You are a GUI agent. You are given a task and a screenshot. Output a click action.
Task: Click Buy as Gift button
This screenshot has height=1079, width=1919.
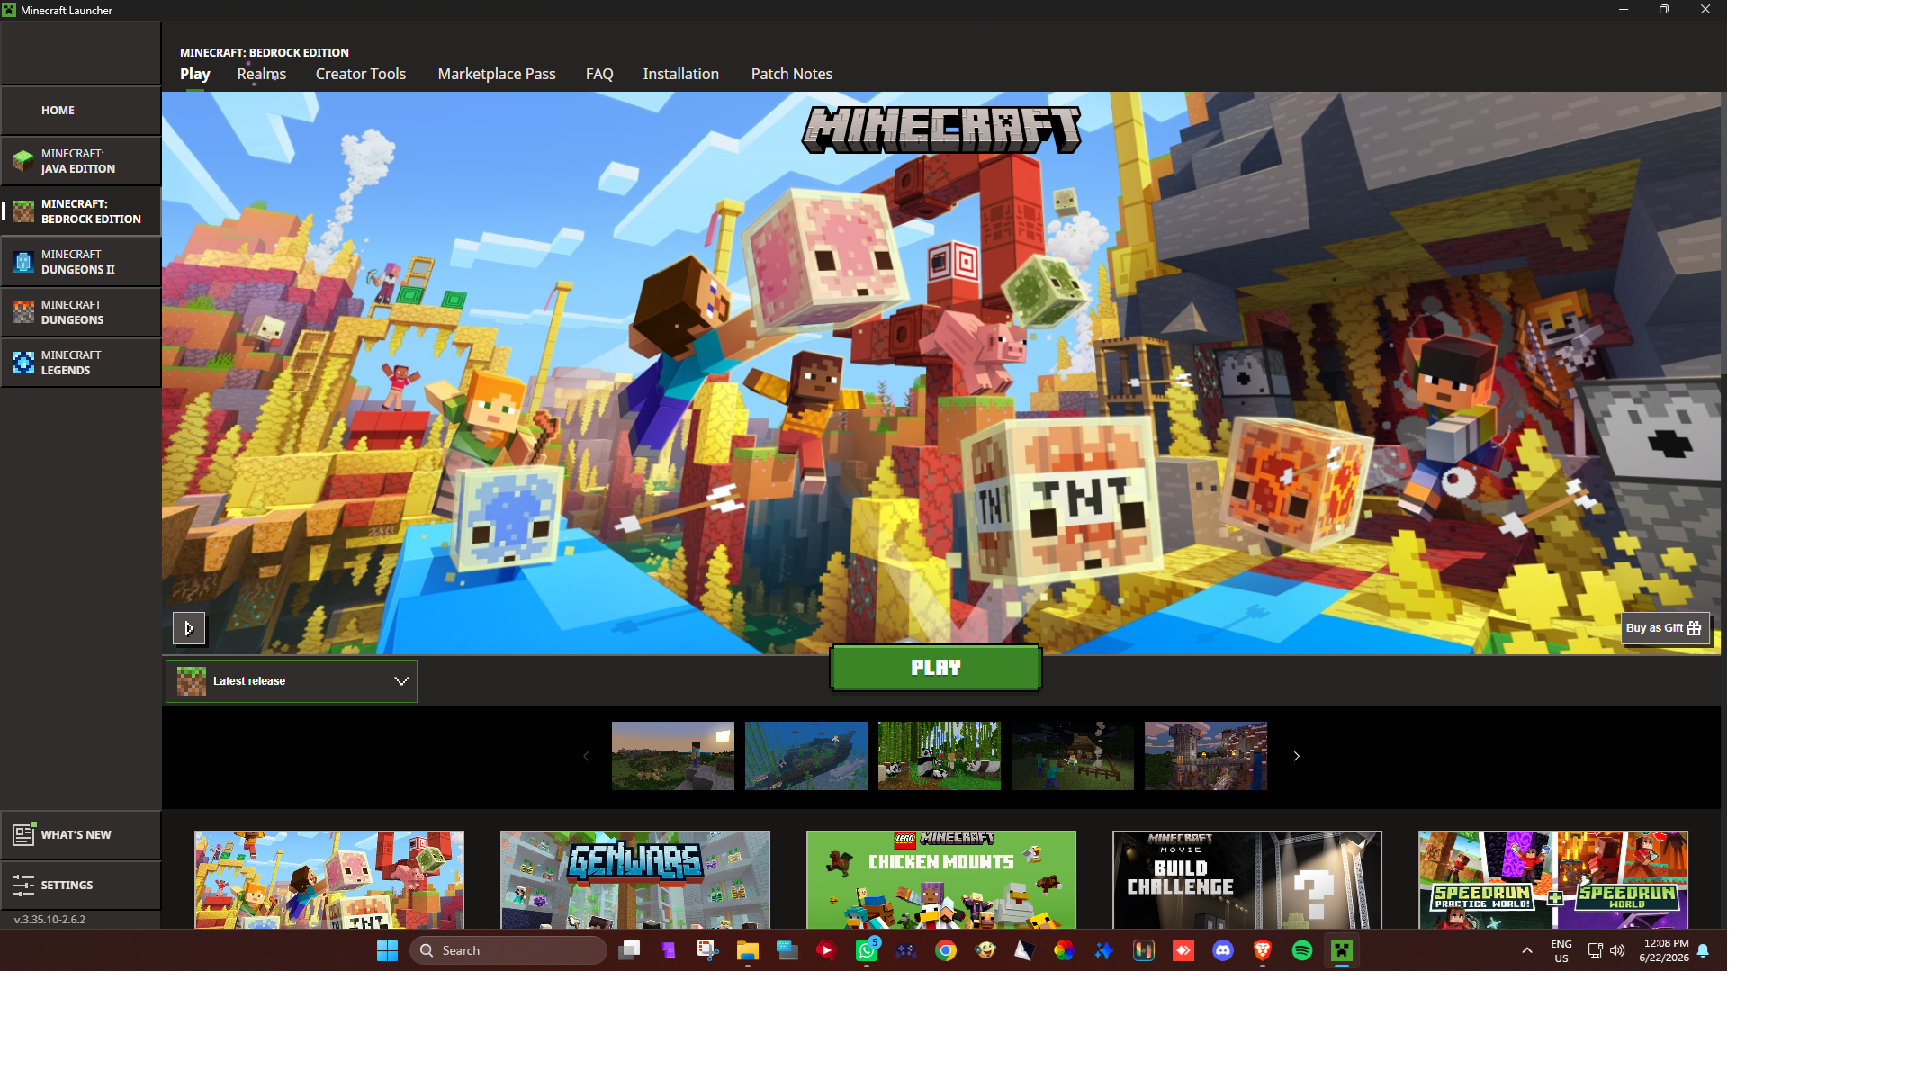1665,628
